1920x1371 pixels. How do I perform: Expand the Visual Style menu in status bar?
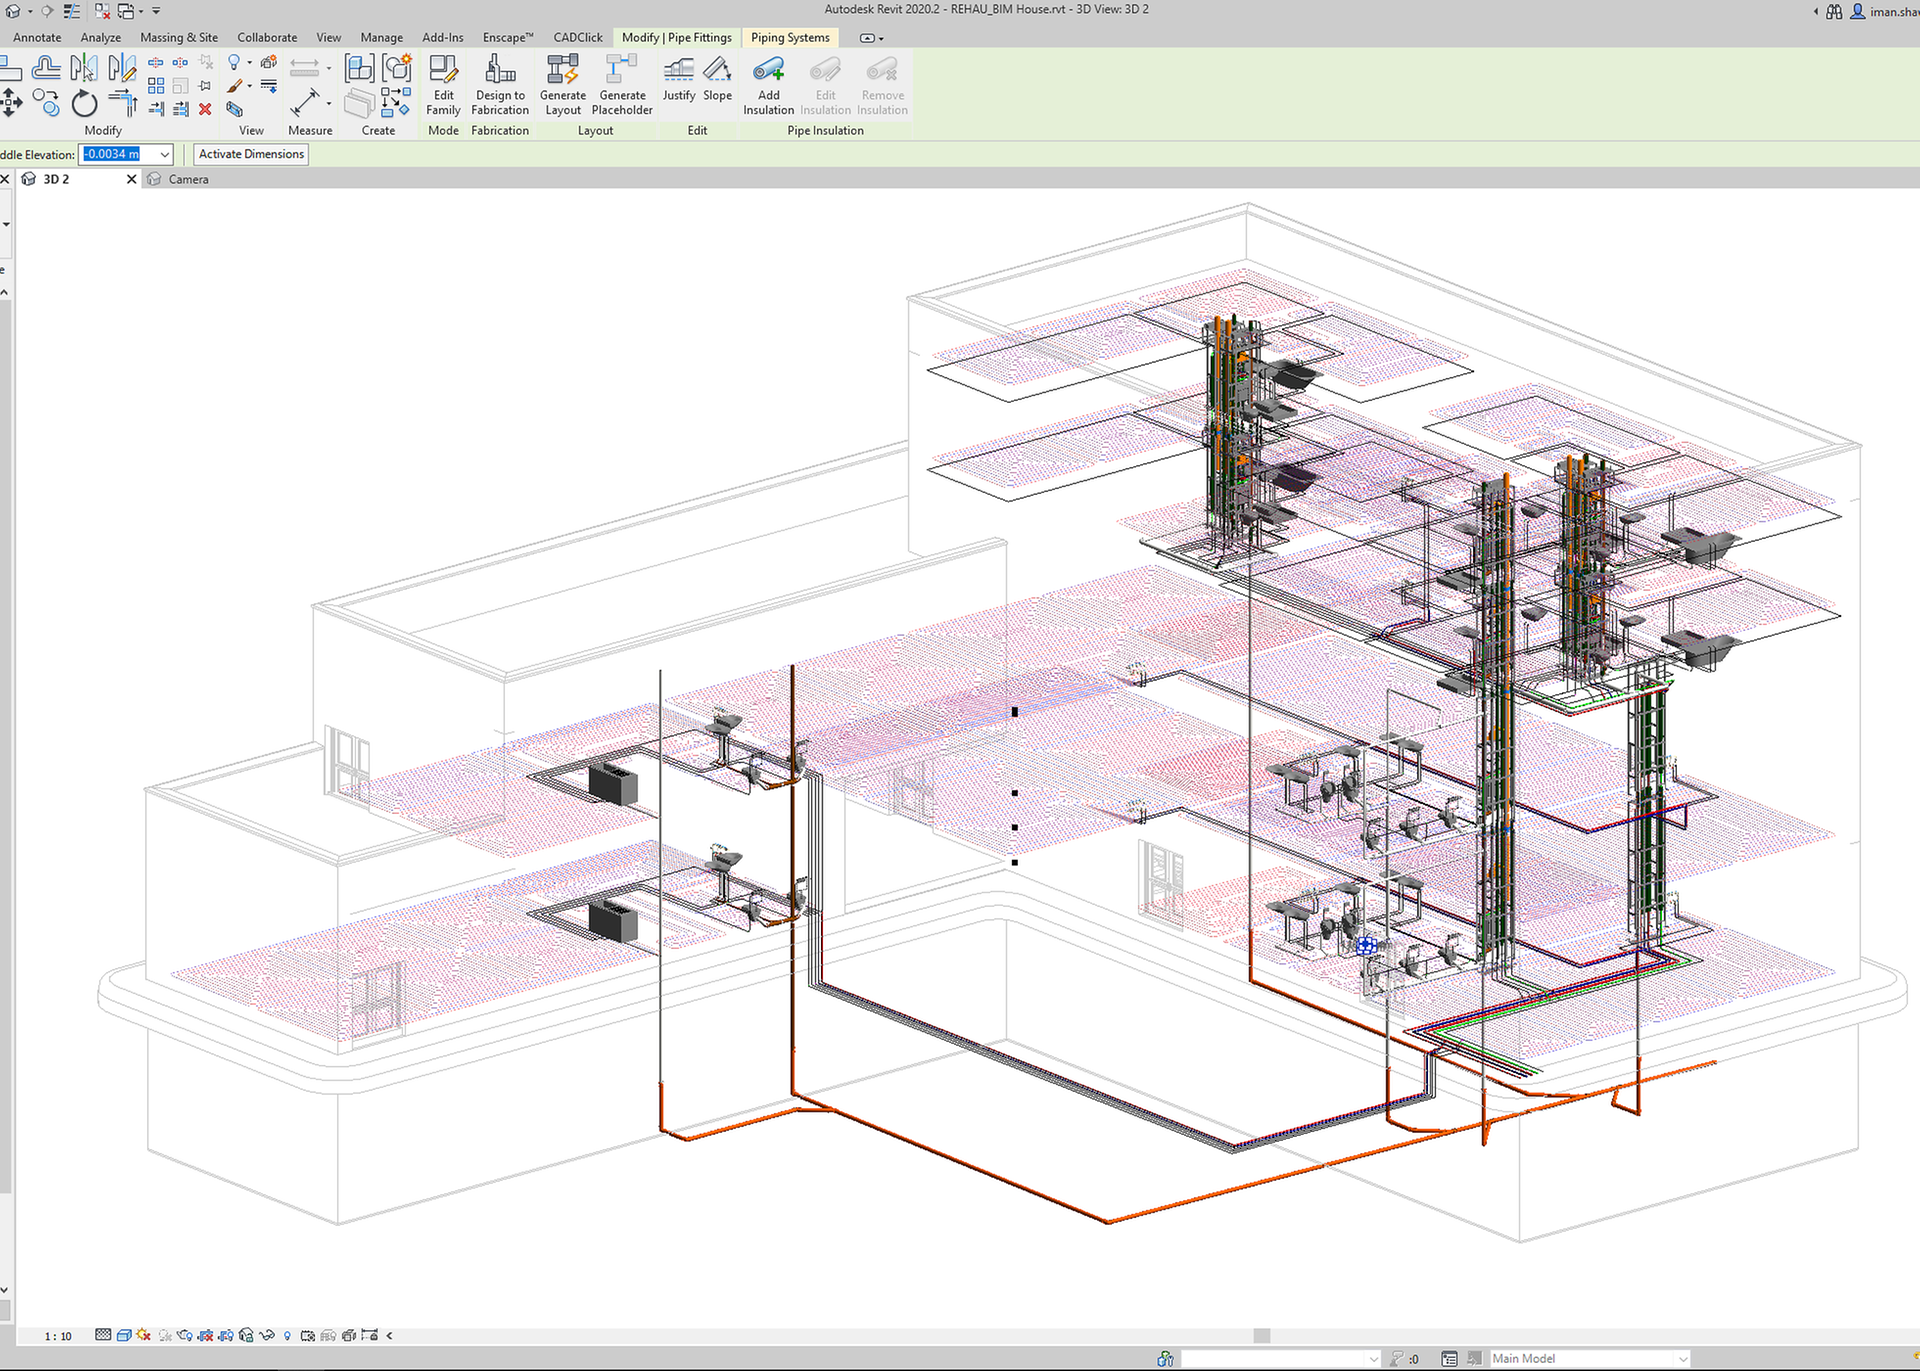(x=124, y=1335)
